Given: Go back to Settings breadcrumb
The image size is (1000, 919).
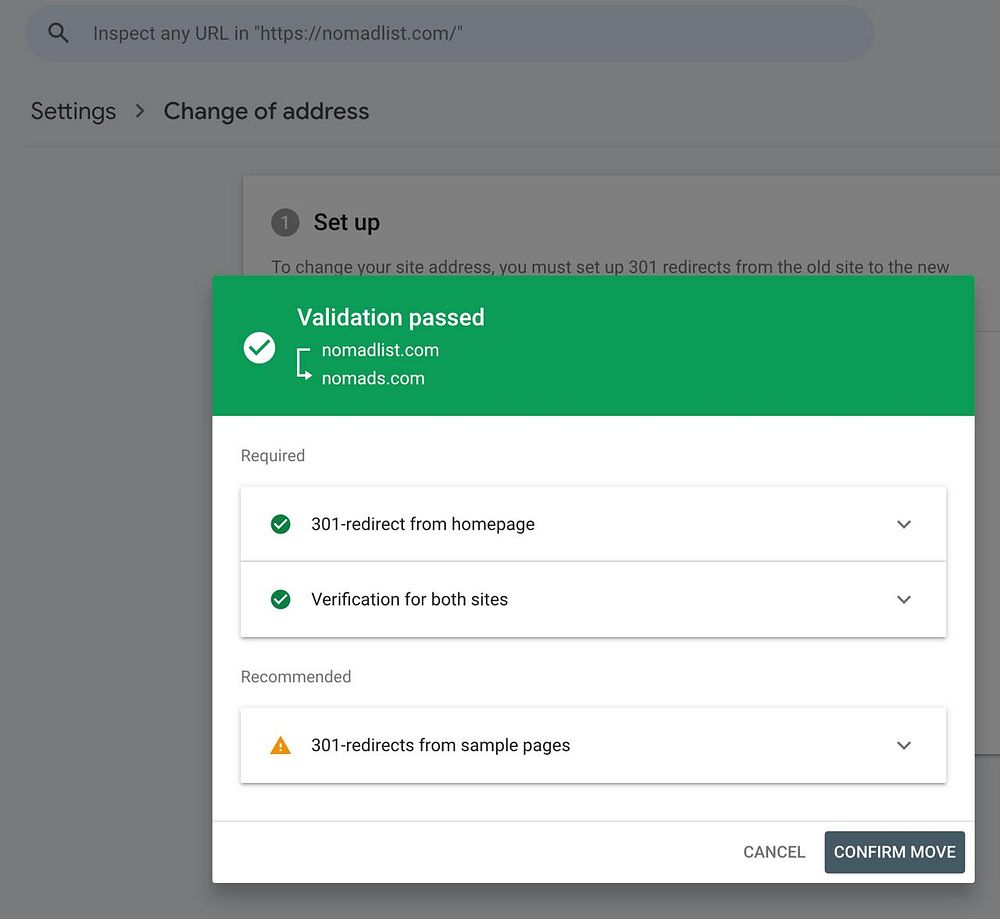Looking at the screenshot, I should click(x=73, y=111).
